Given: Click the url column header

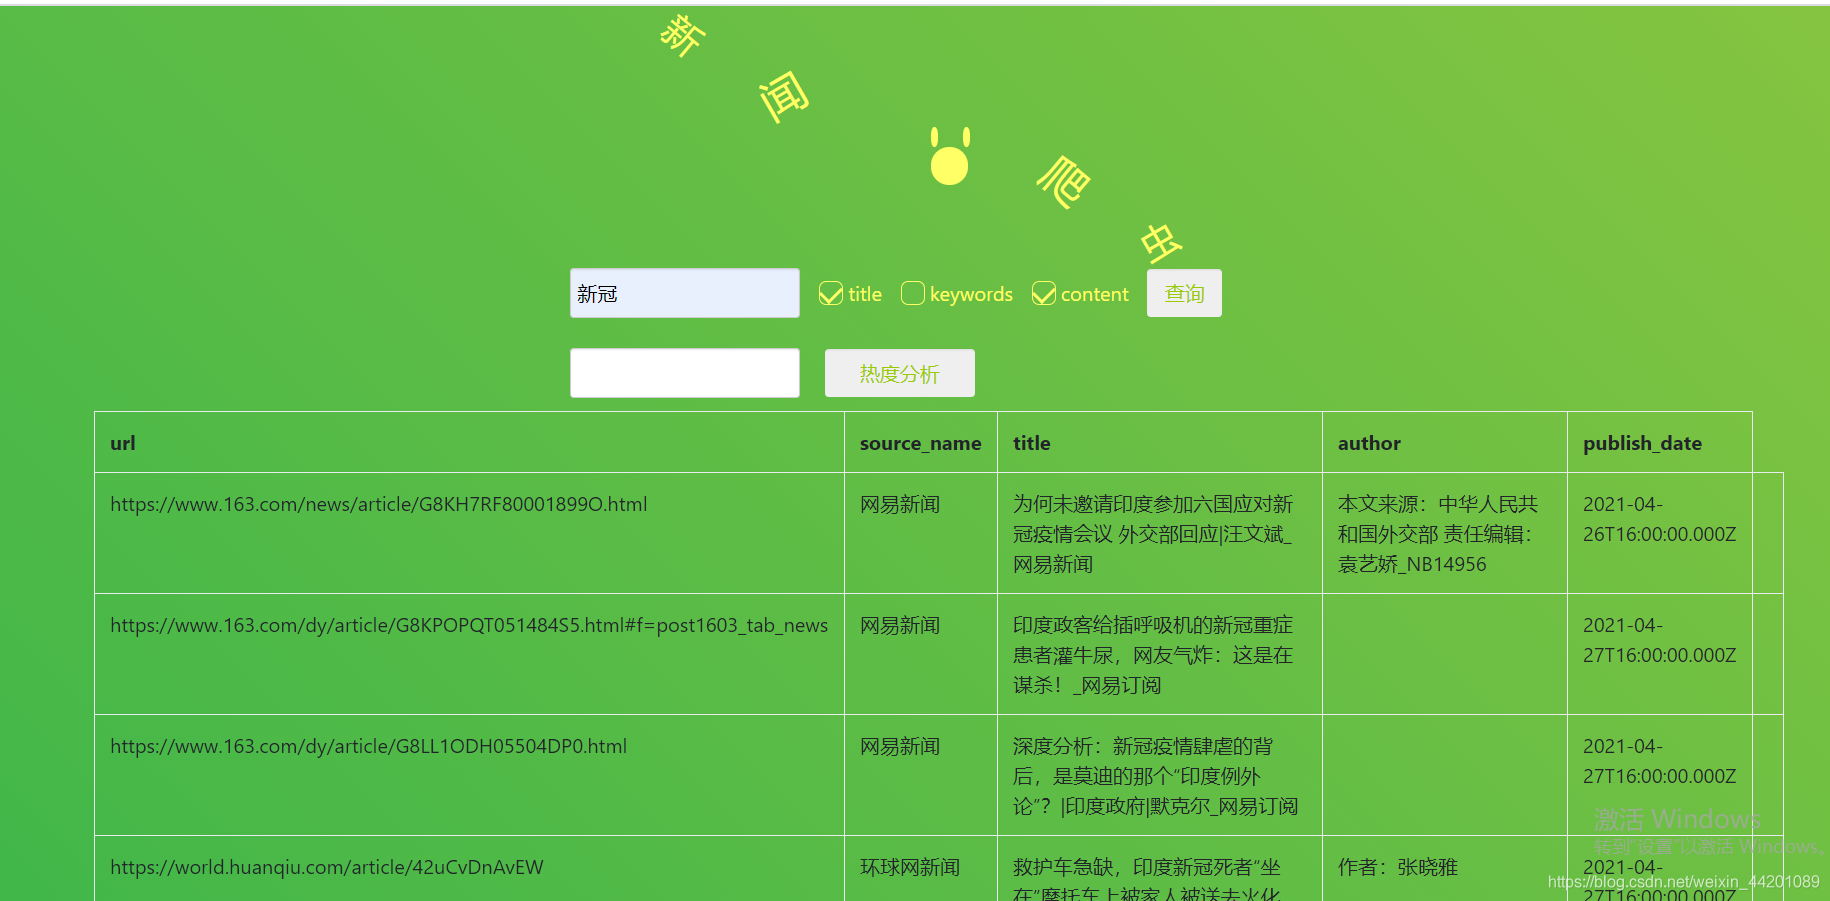Looking at the screenshot, I should point(123,443).
